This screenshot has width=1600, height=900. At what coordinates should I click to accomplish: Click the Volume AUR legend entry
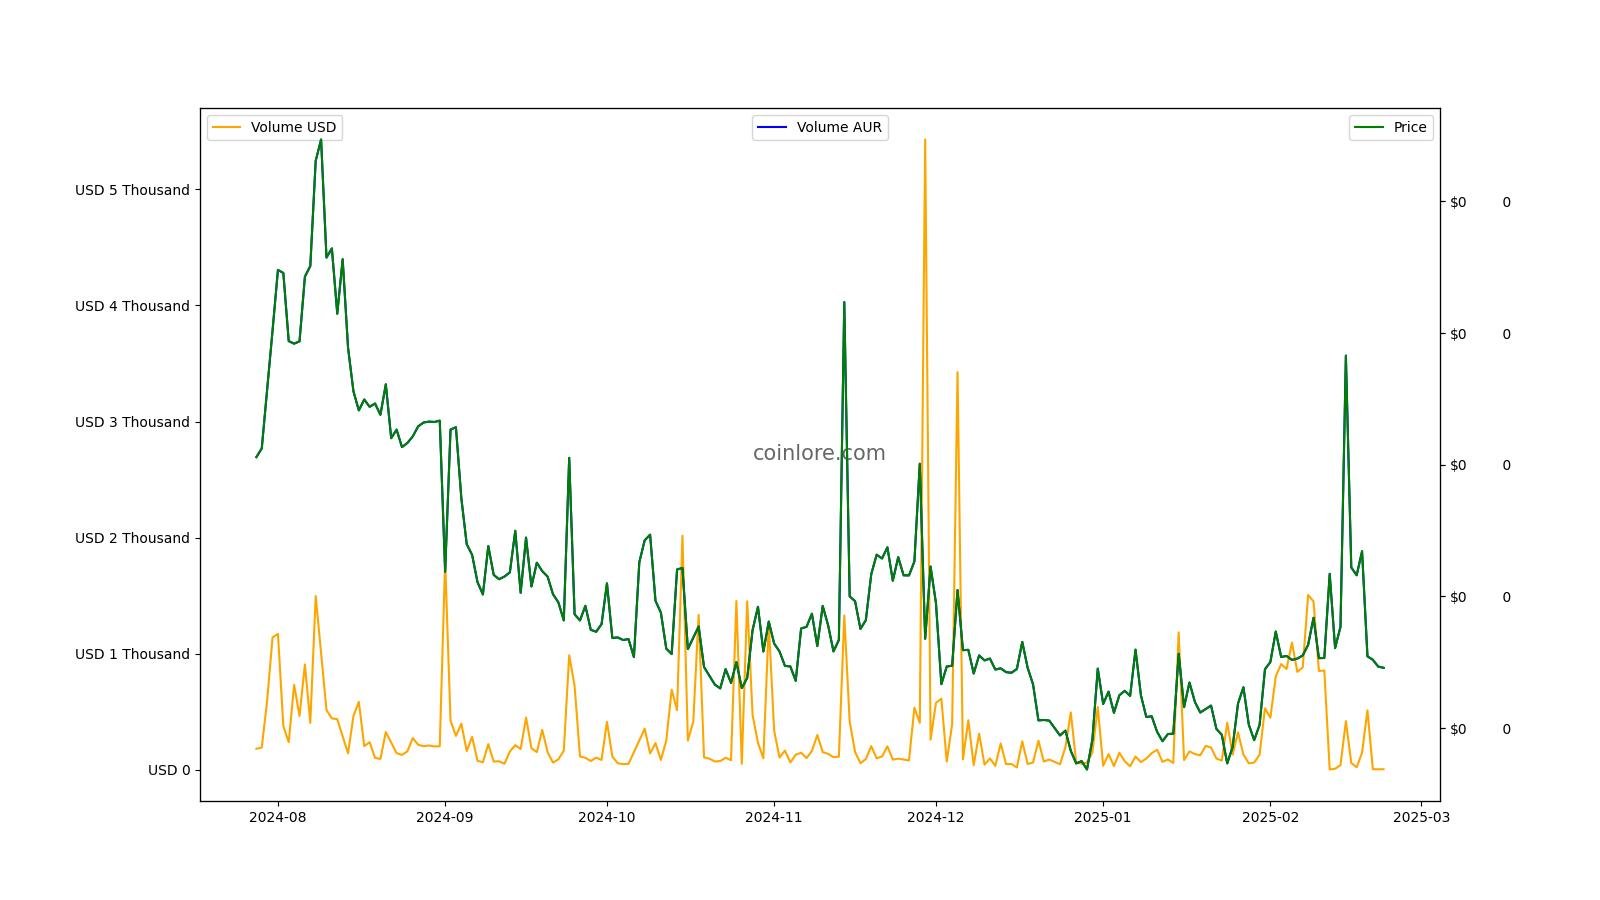pyautogui.click(x=820, y=127)
